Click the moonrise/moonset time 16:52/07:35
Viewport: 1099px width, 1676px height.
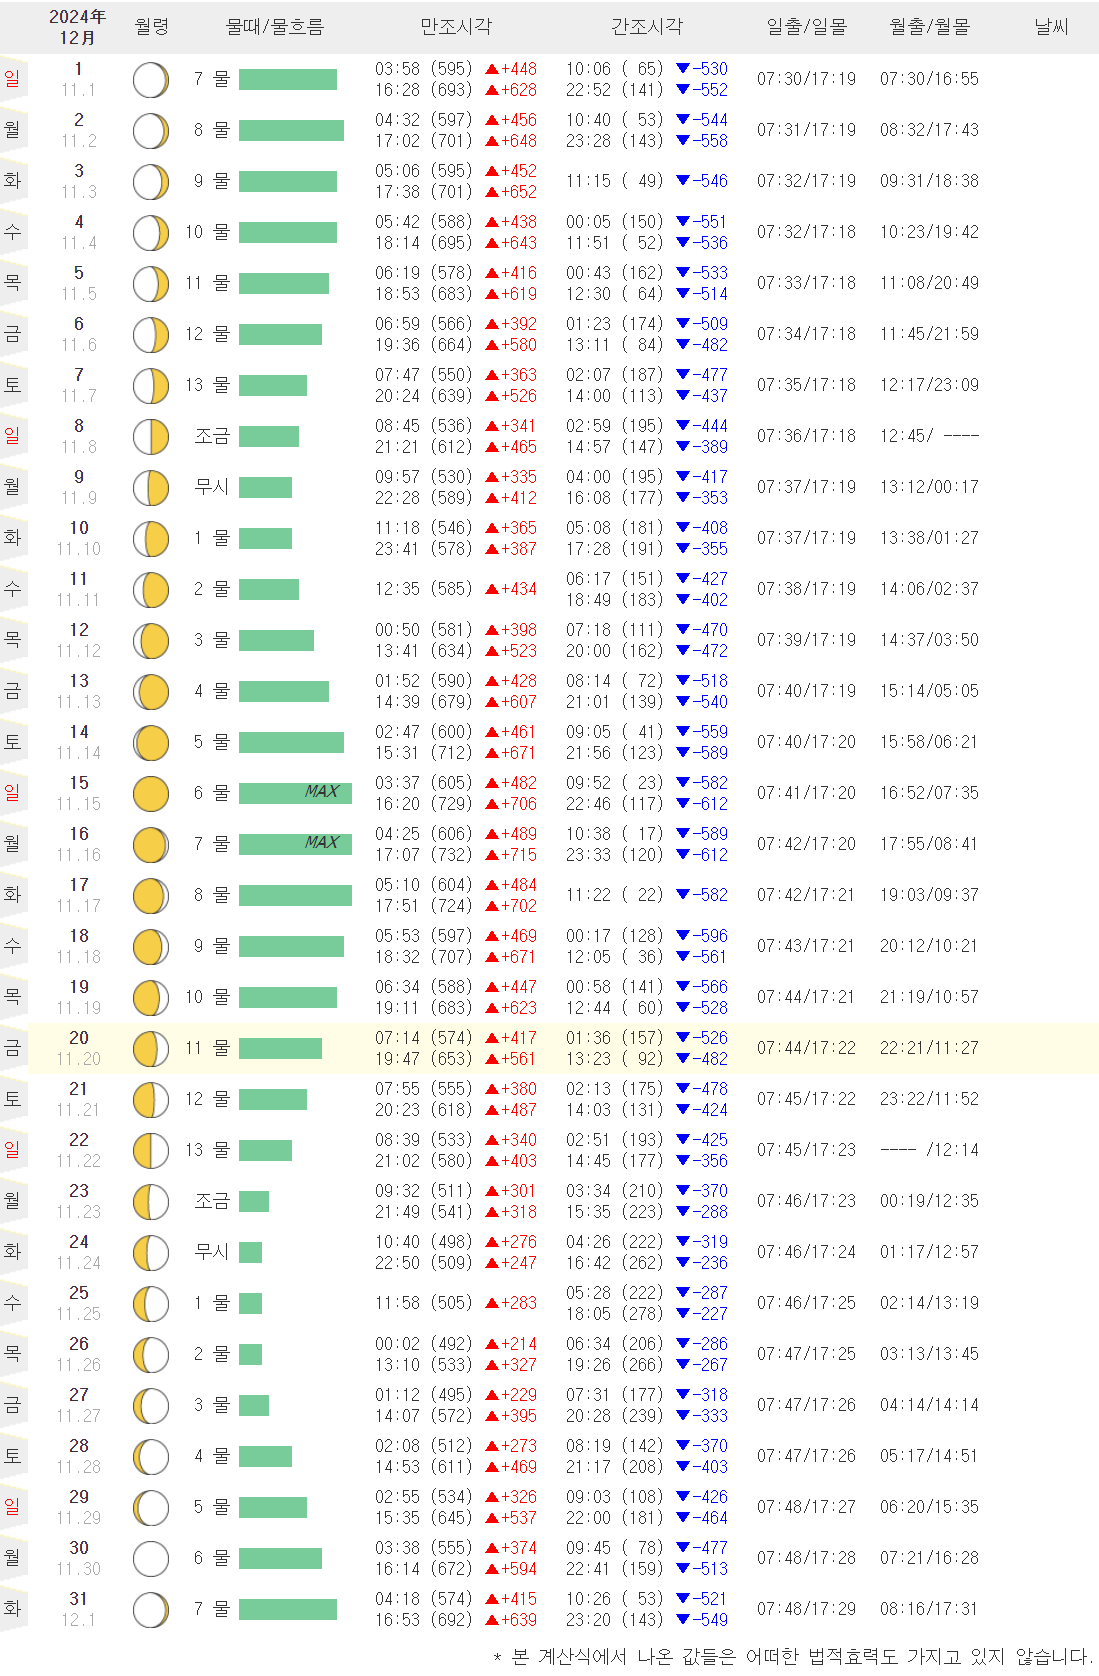[x=929, y=793]
